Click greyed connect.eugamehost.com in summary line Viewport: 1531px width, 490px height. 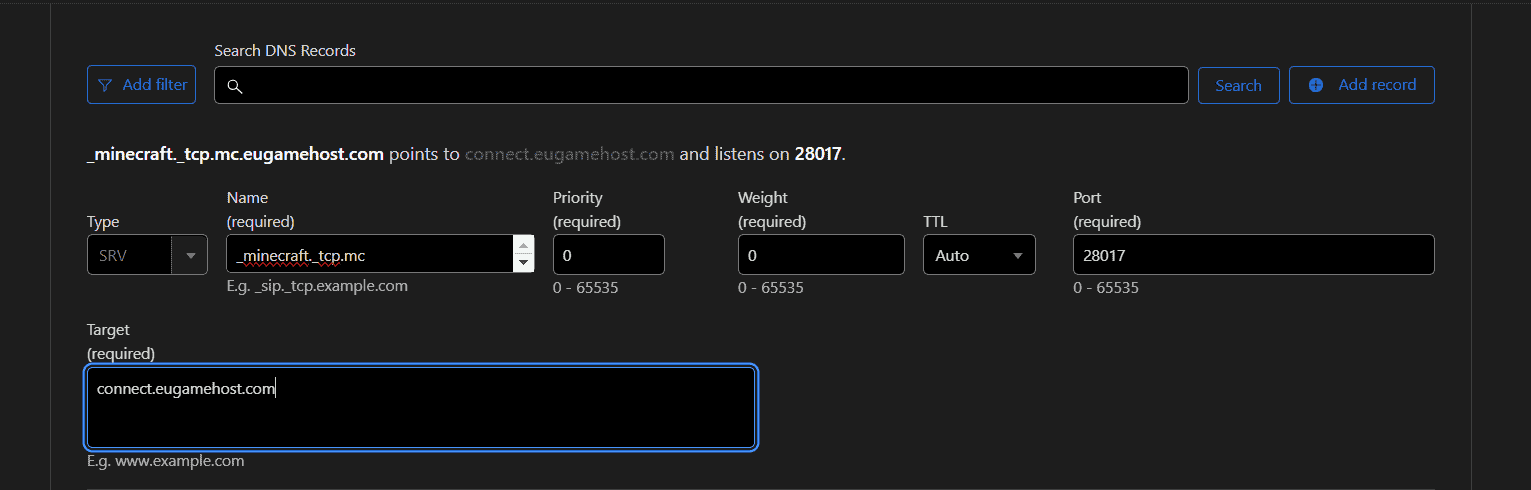coord(570,154)
